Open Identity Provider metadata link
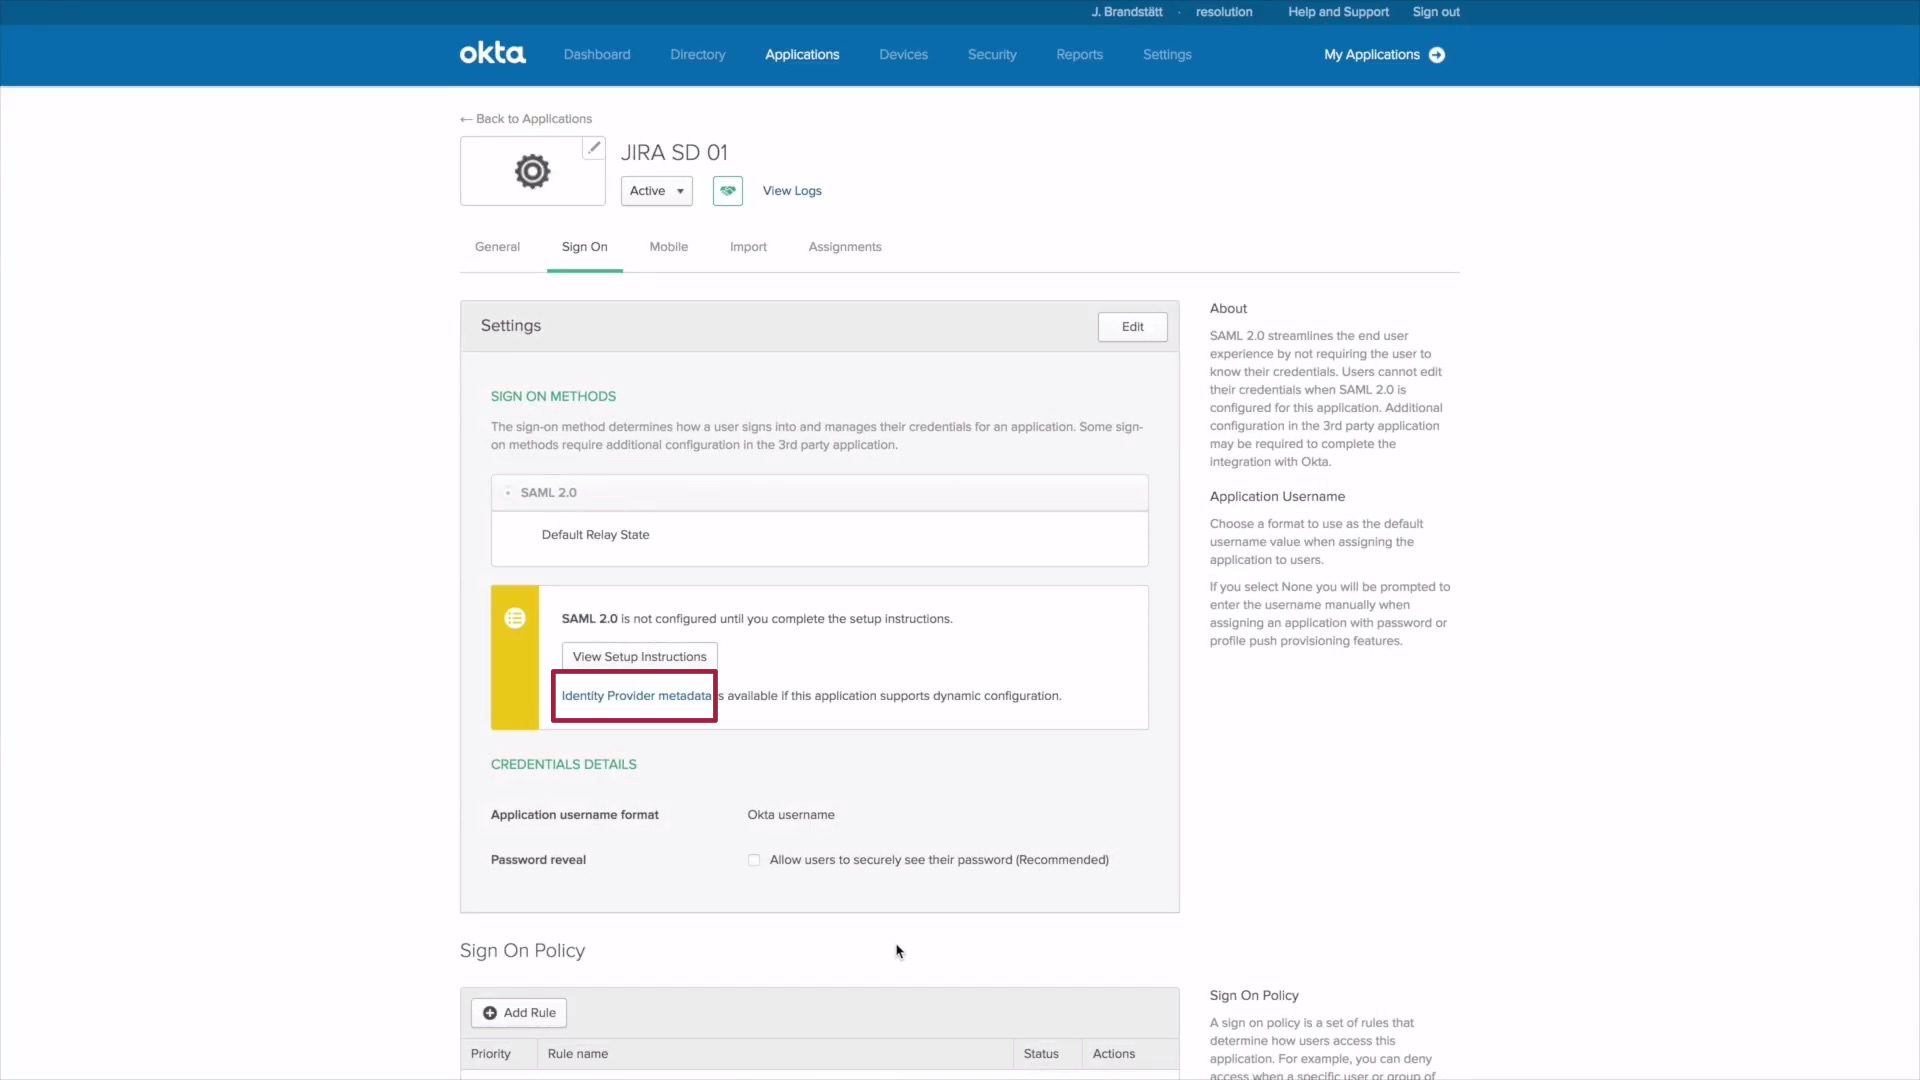Image resolution: width=1920 pixels, height=1080 pixels. [636, 696]
